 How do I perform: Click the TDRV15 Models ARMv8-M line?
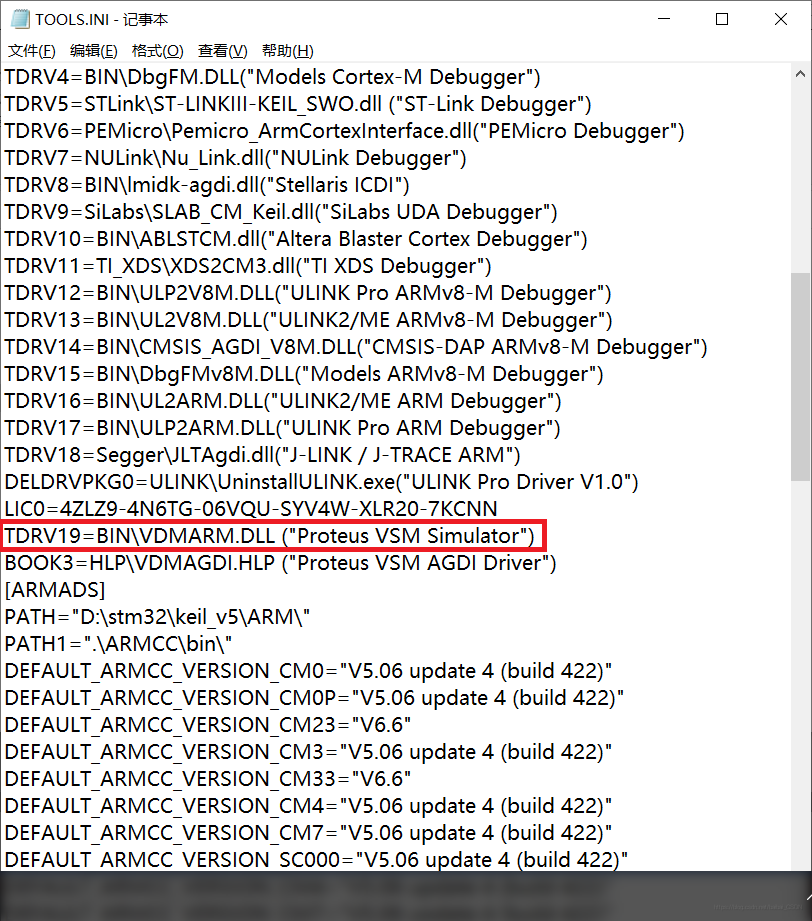point(304,374)
